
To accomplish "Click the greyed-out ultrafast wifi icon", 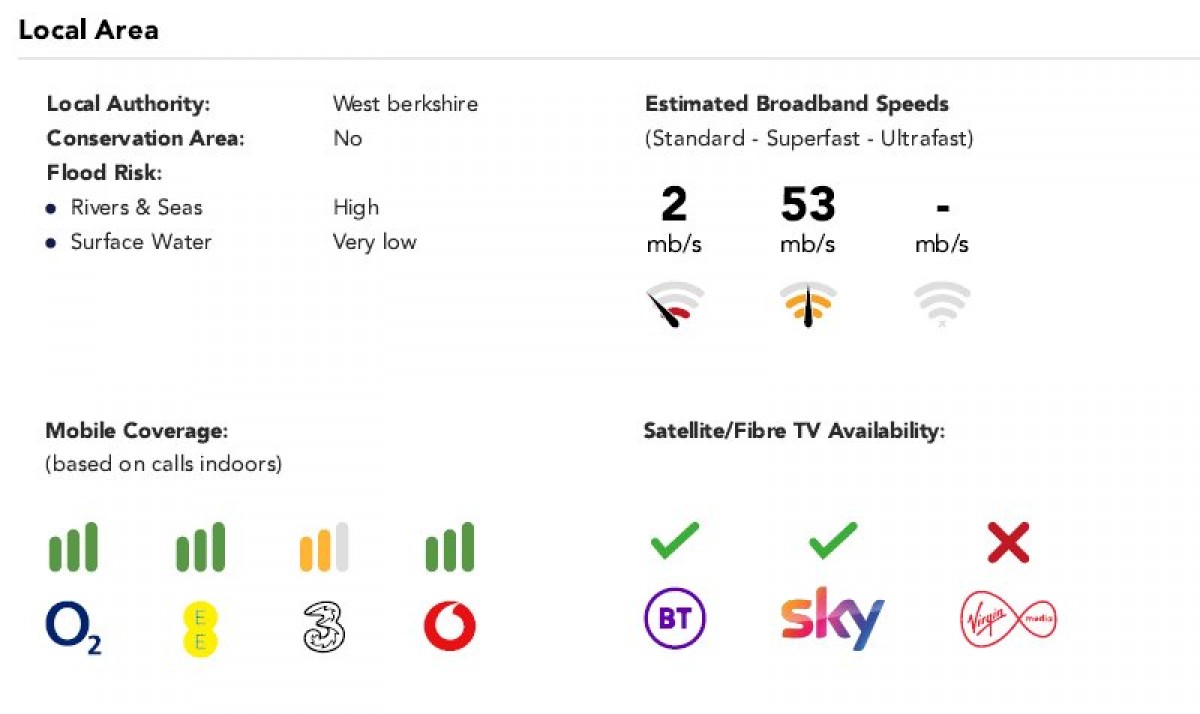I will pyautogui.click(x=942, y=305).
